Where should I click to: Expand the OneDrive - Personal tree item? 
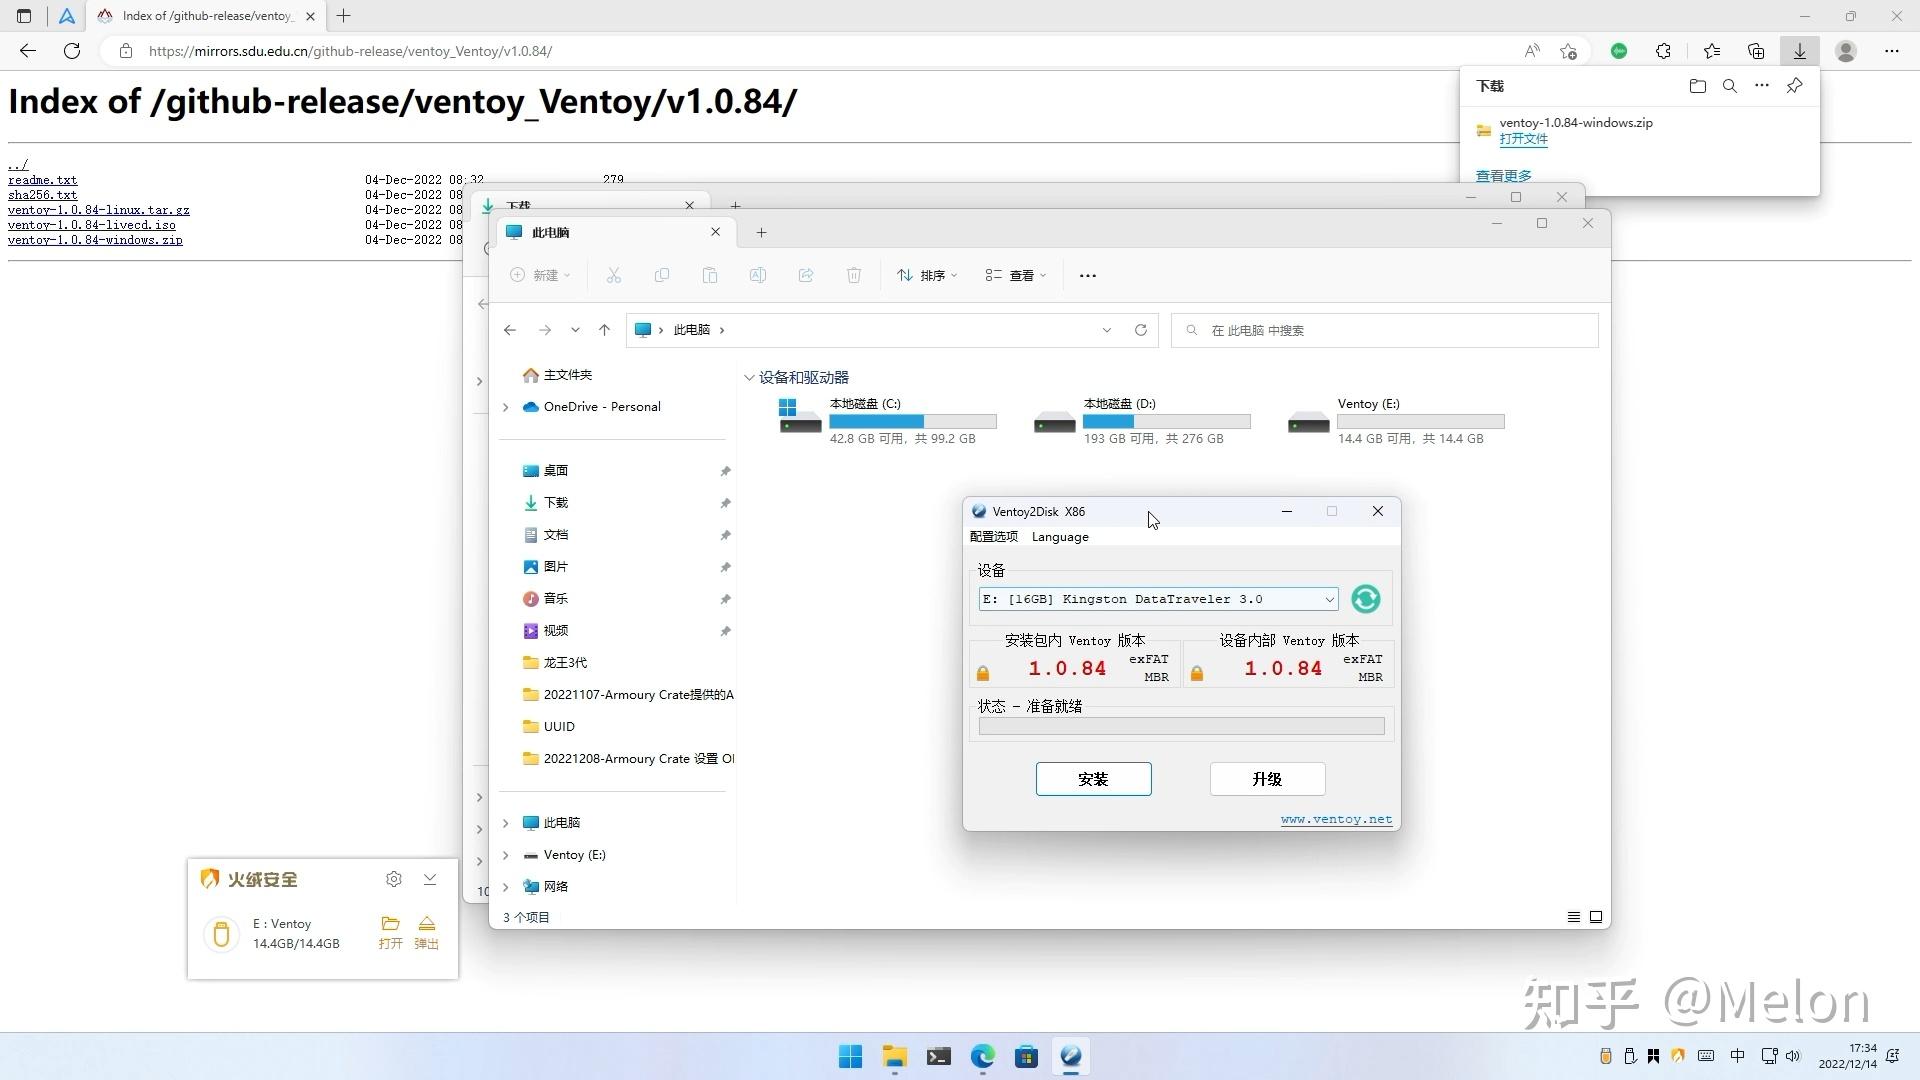[x=506, y=407]
